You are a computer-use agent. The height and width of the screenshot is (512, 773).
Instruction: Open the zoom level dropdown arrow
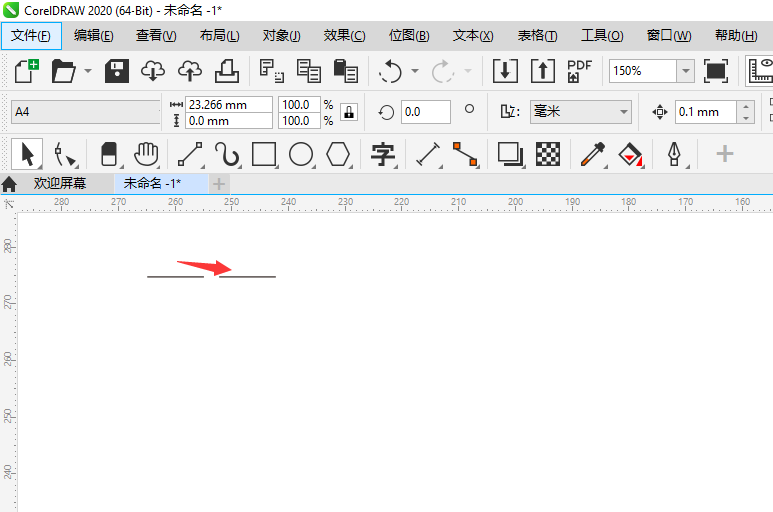[x=685, y=71]
